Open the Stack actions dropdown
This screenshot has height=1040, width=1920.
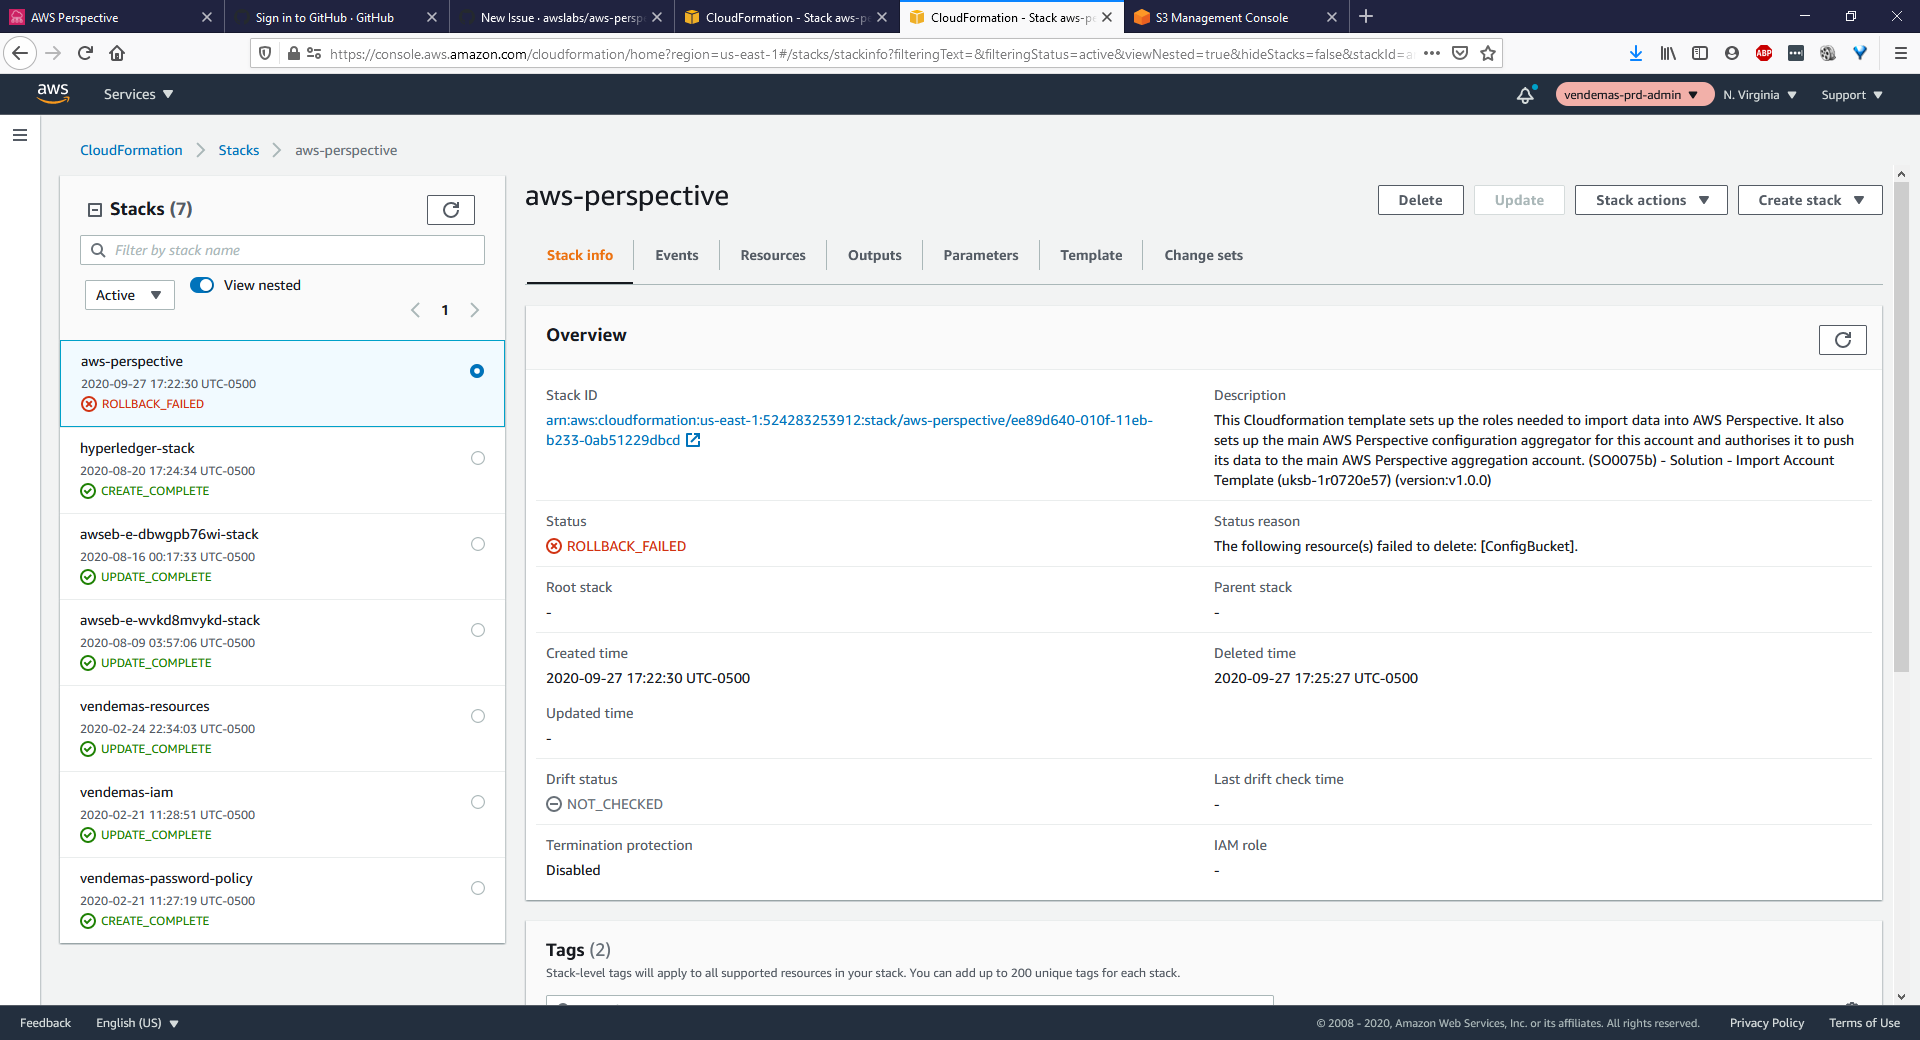coord(1649,200)
